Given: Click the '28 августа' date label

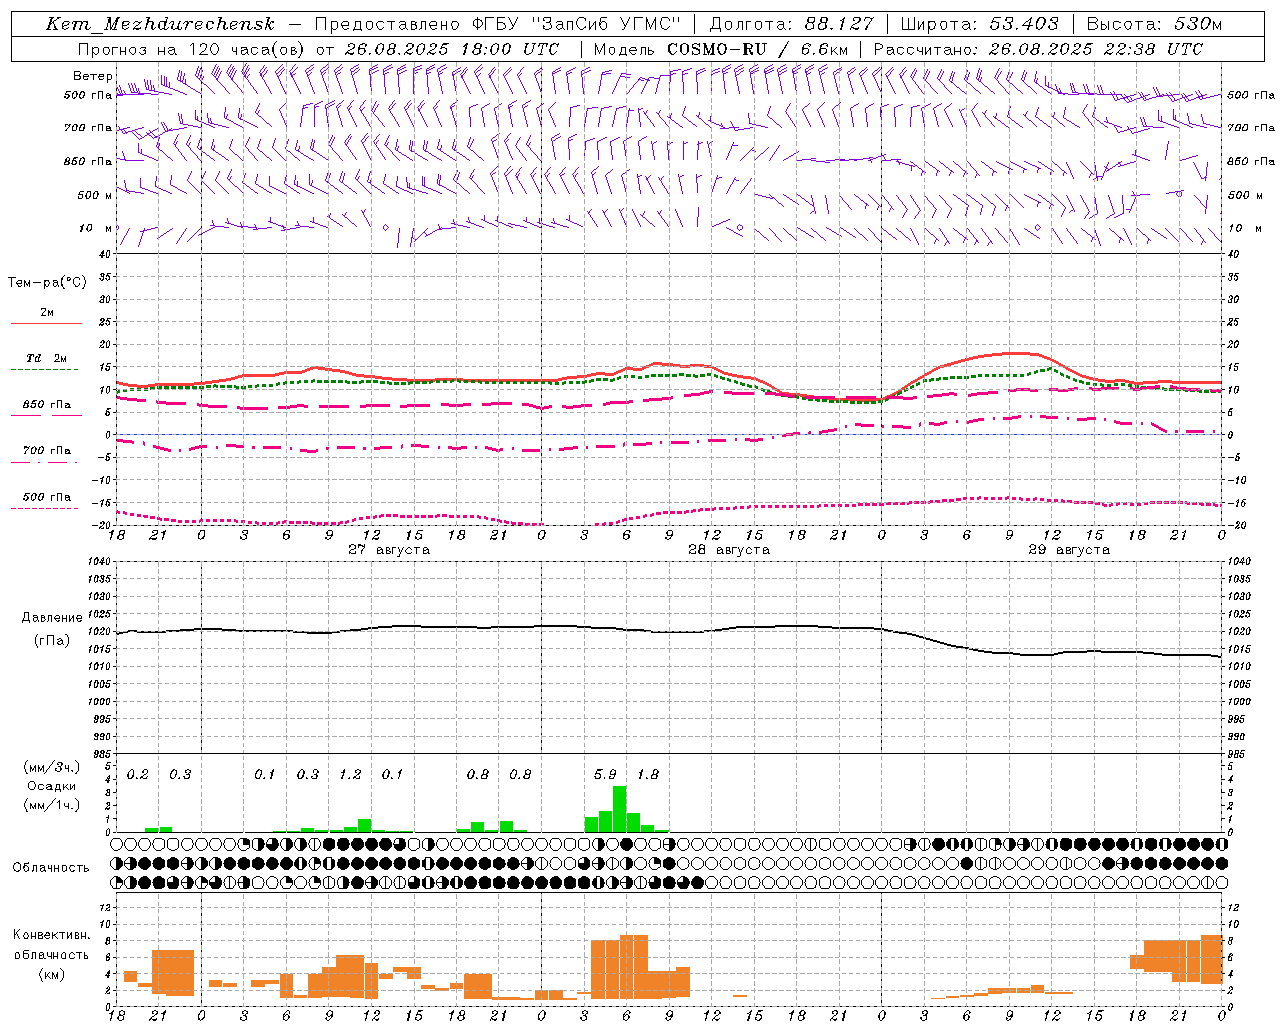Looking at the screenshot, I should tap(729, 550).
